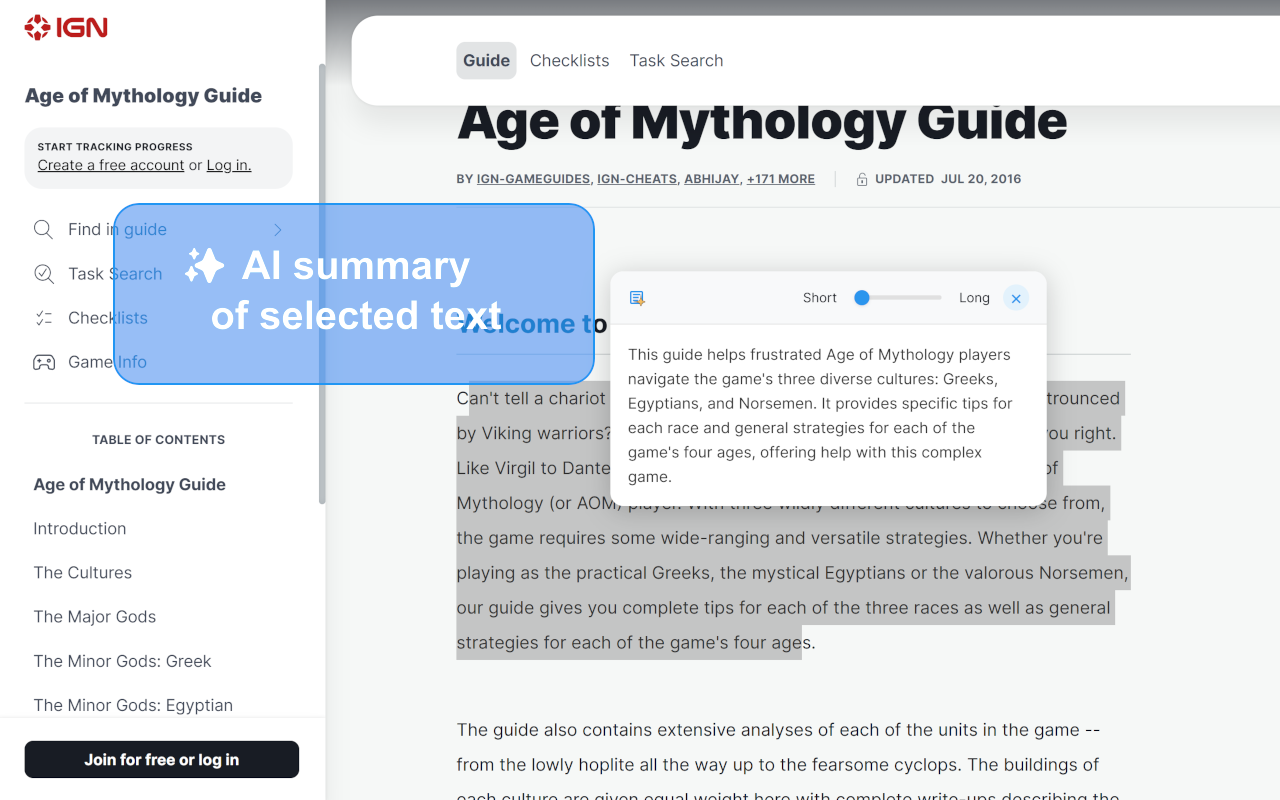The height and width of the screenshot is (800, 1280).
Task: Open The Cultures in table of contents
Action: 83,573
